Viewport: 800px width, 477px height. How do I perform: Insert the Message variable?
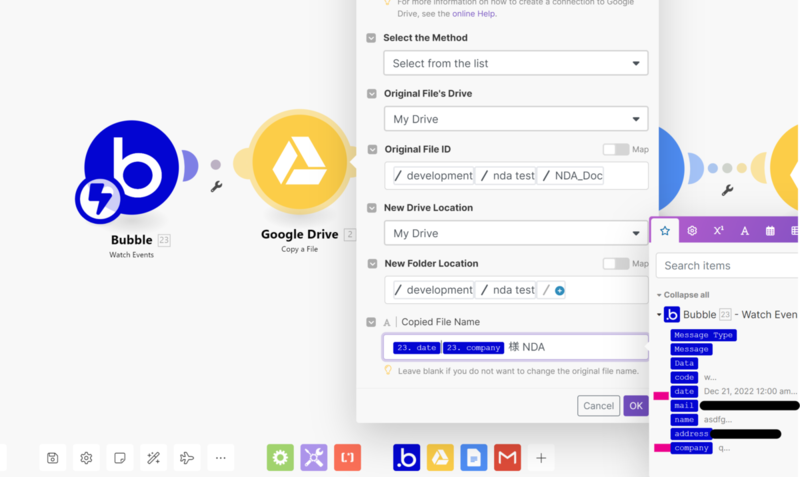click(691, 349)
